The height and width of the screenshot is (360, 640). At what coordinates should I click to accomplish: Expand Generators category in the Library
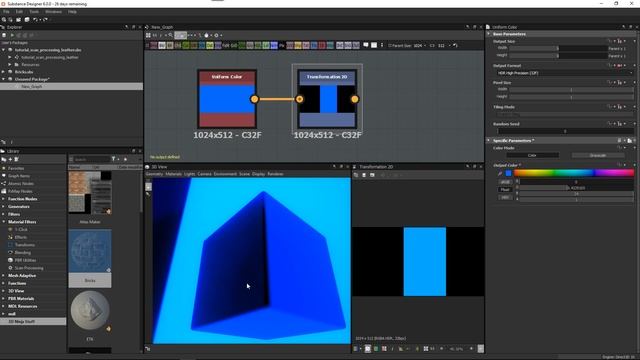pyautogui.click(x=4, y=207)
